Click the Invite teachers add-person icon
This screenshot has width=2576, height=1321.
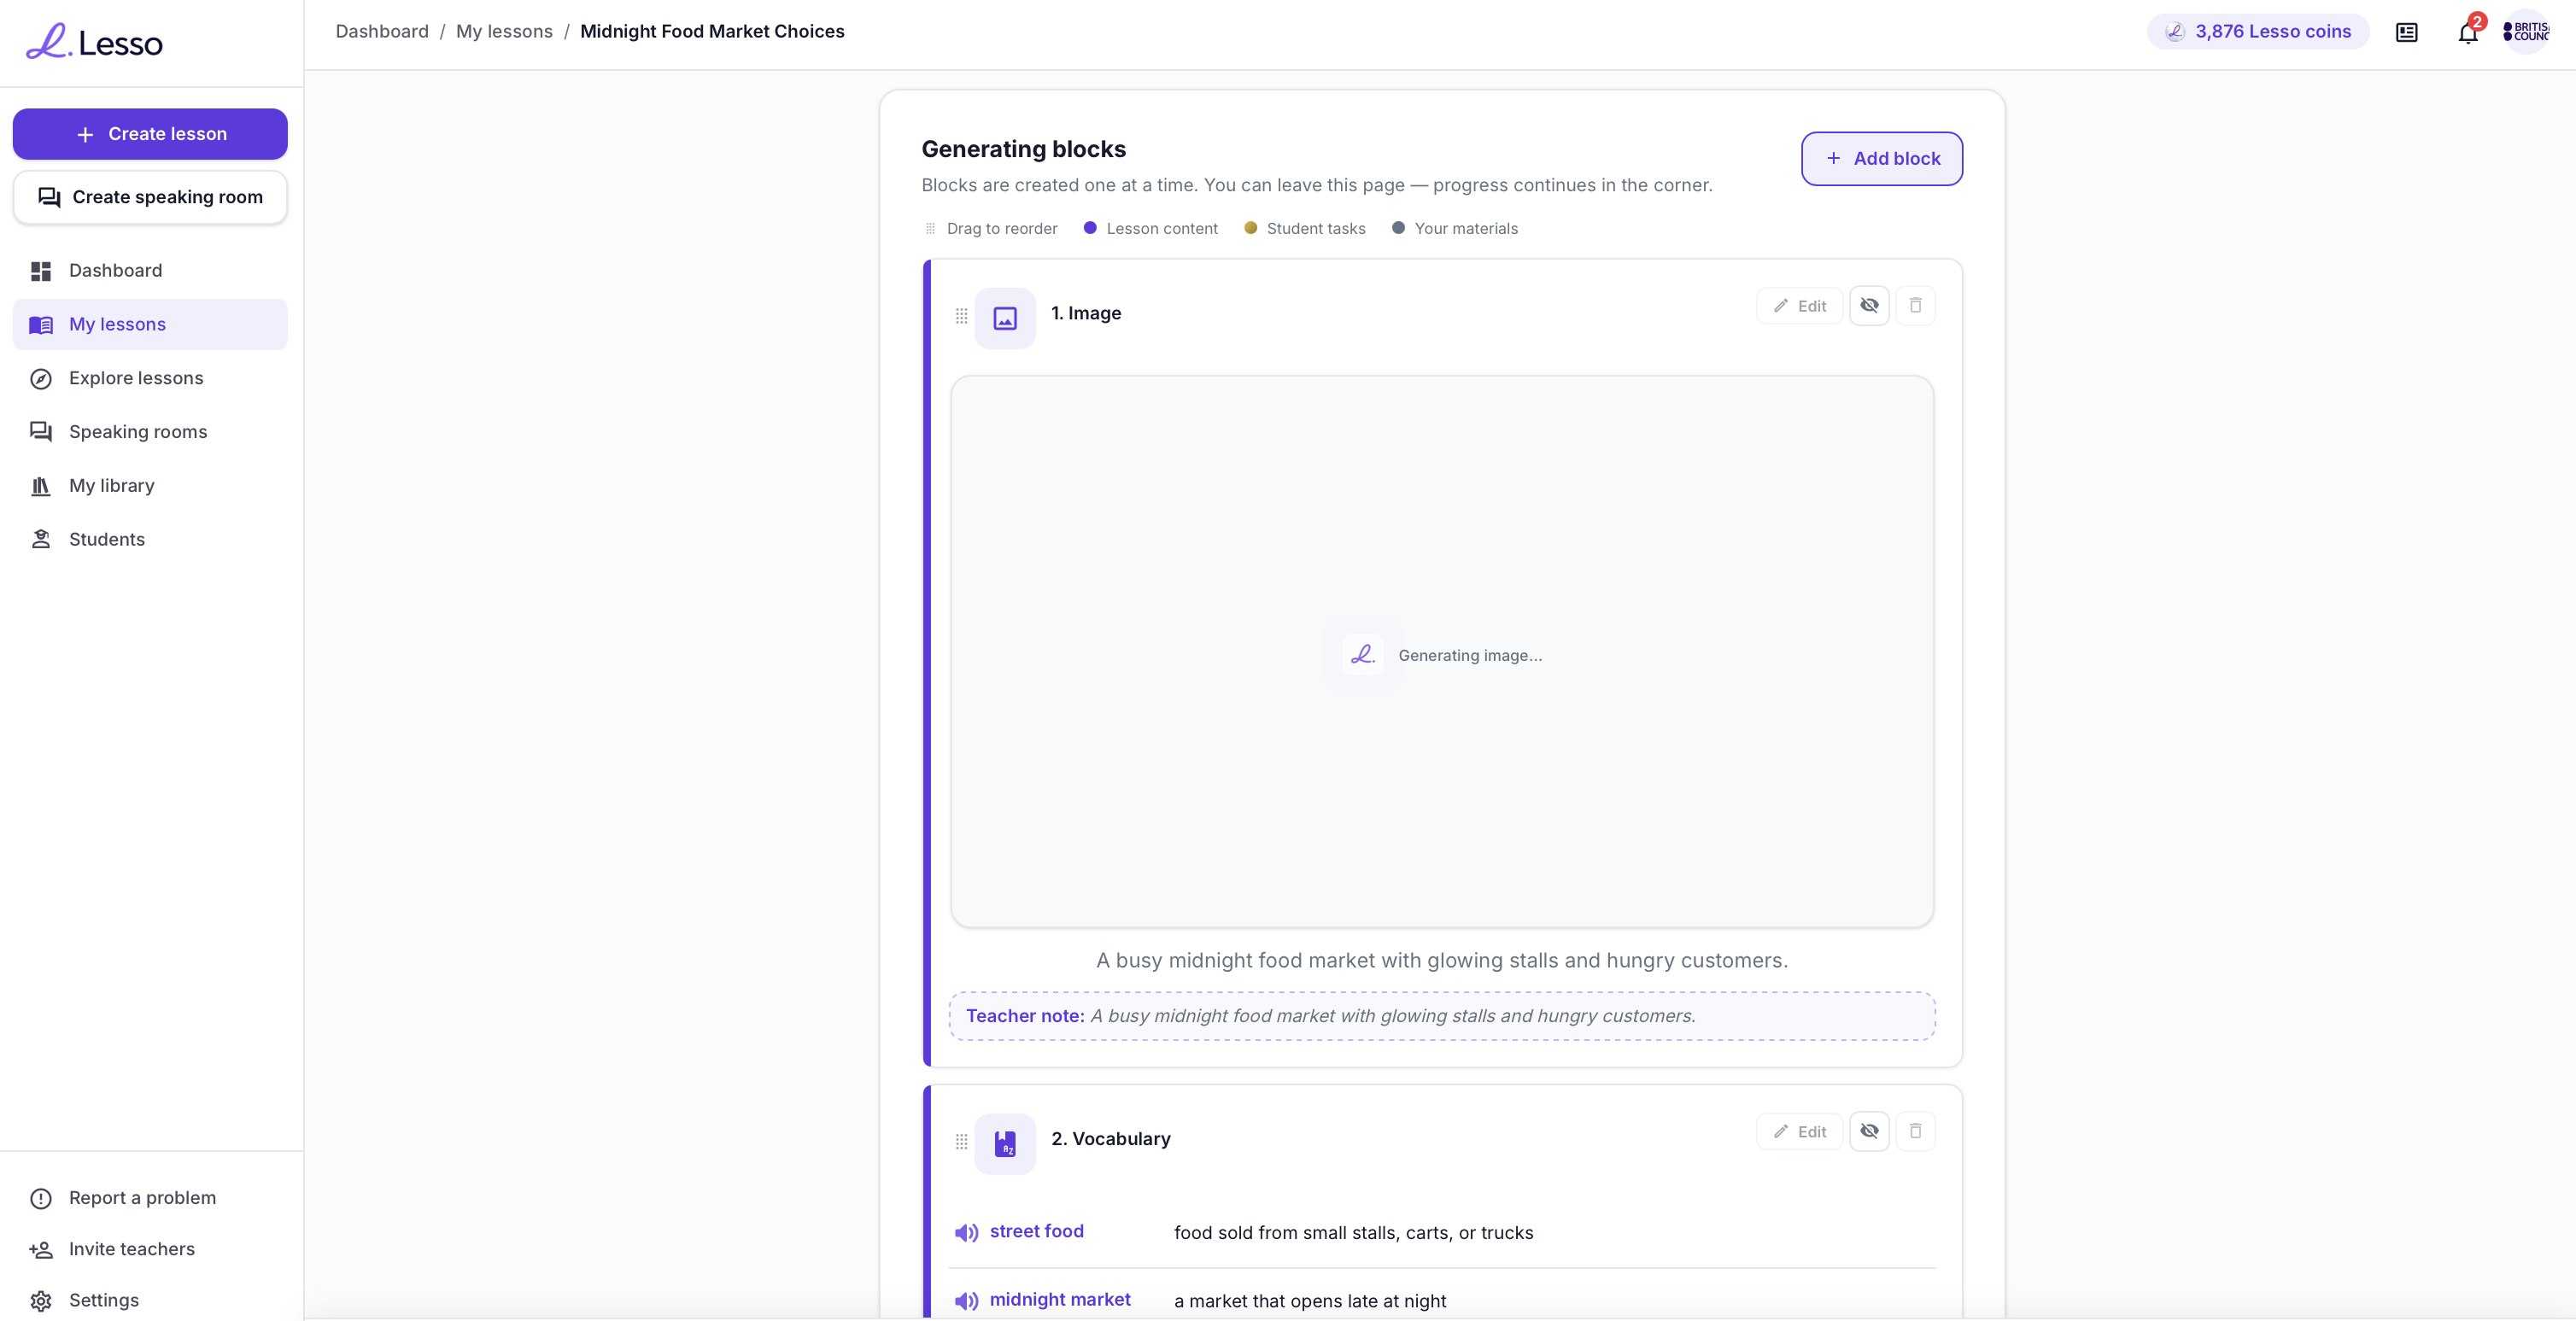(x=41, y=1250)
